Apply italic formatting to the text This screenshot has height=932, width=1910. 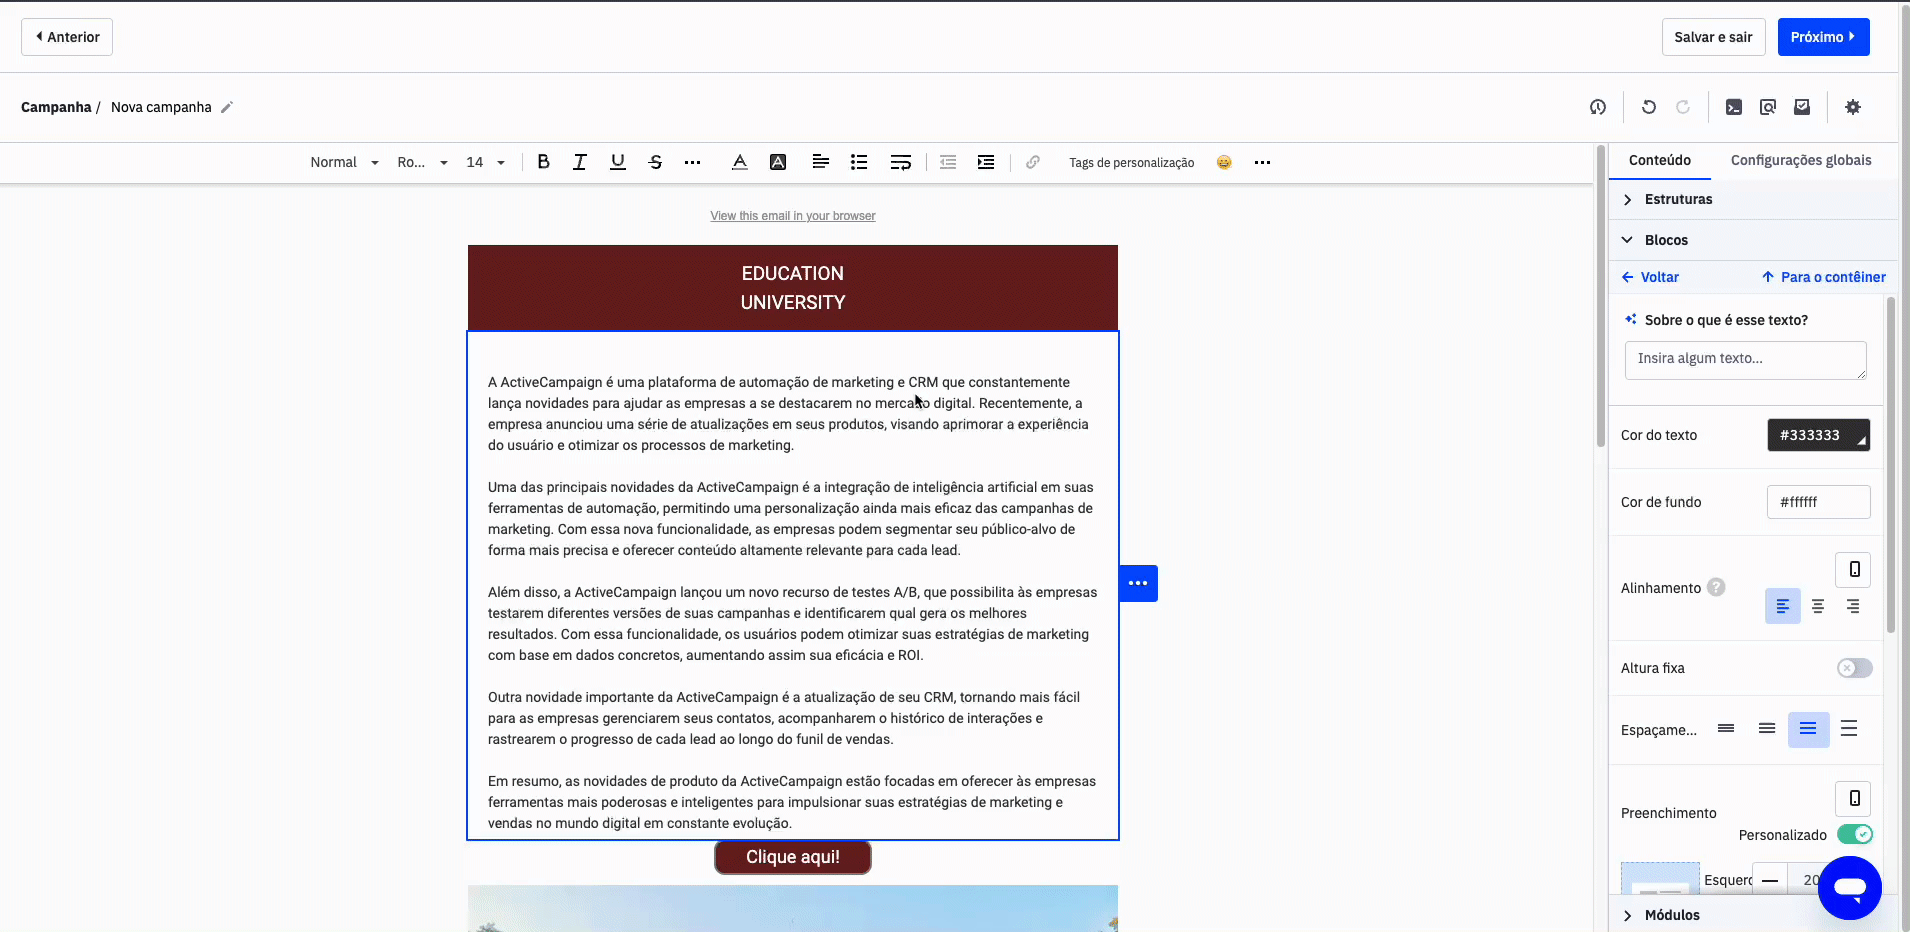tap(579, 162)
